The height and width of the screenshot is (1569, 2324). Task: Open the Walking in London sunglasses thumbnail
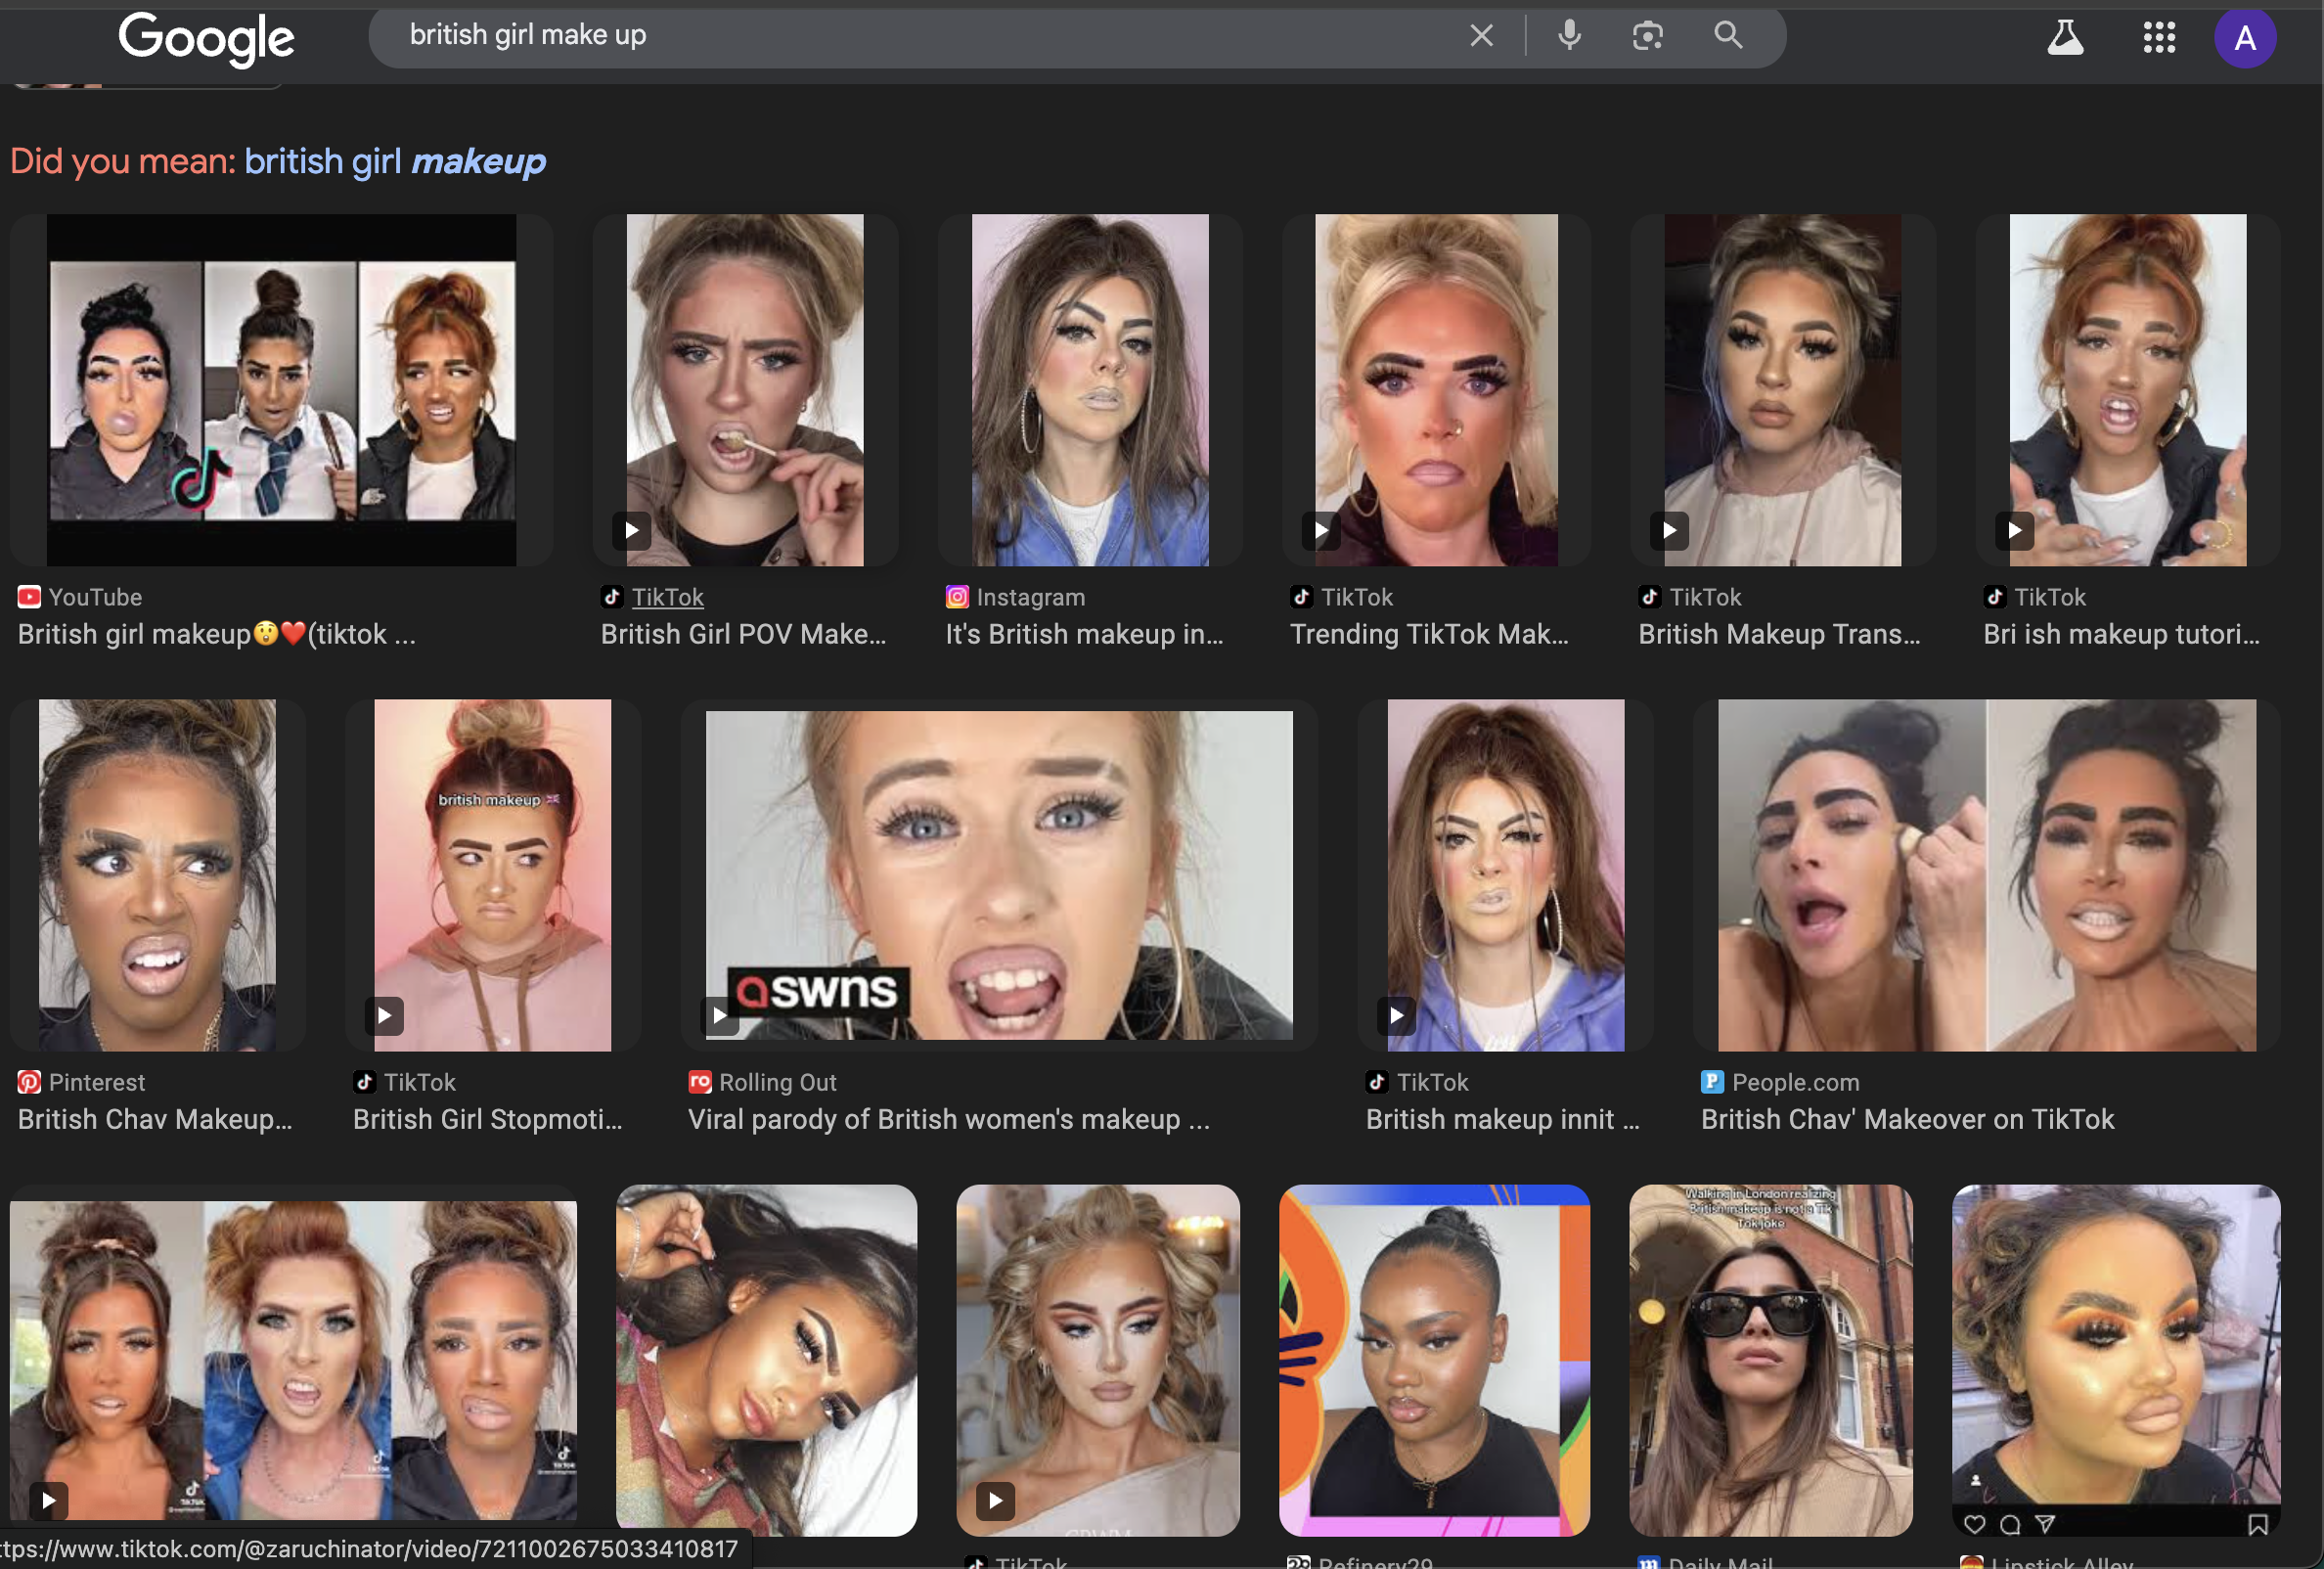point(1770,1360)
